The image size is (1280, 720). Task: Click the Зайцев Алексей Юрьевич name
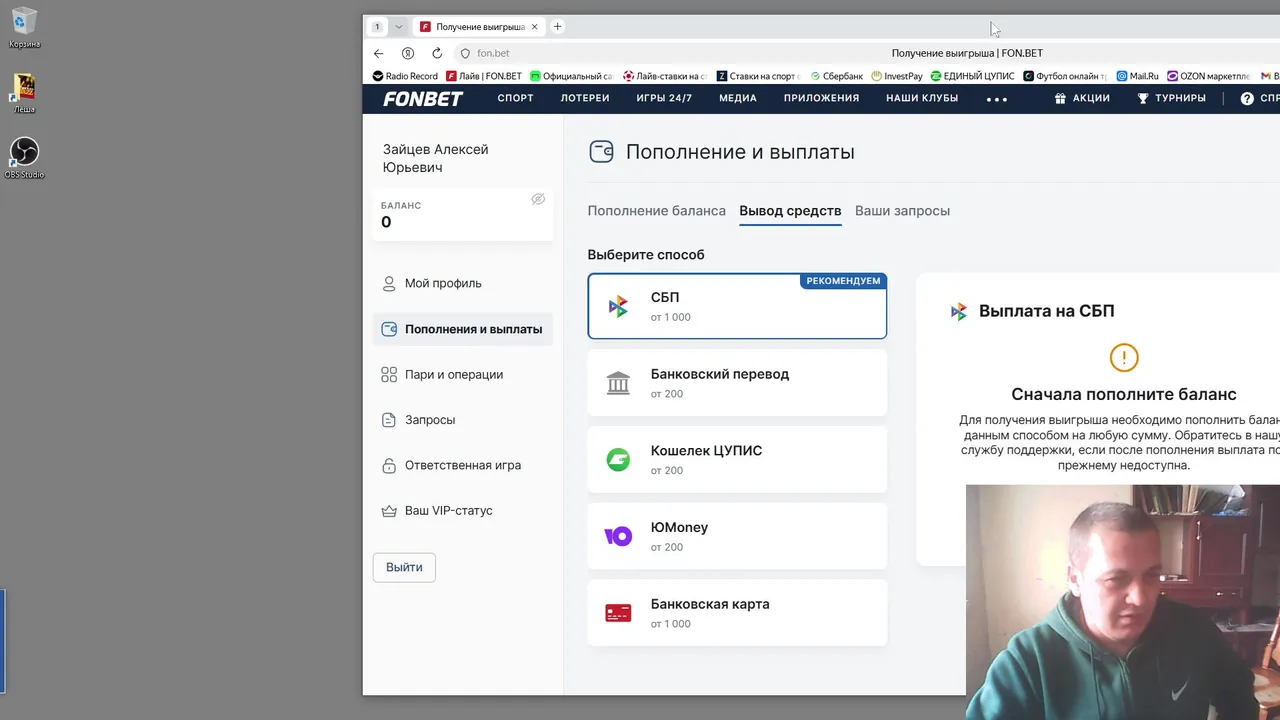[x=436, y=158]
